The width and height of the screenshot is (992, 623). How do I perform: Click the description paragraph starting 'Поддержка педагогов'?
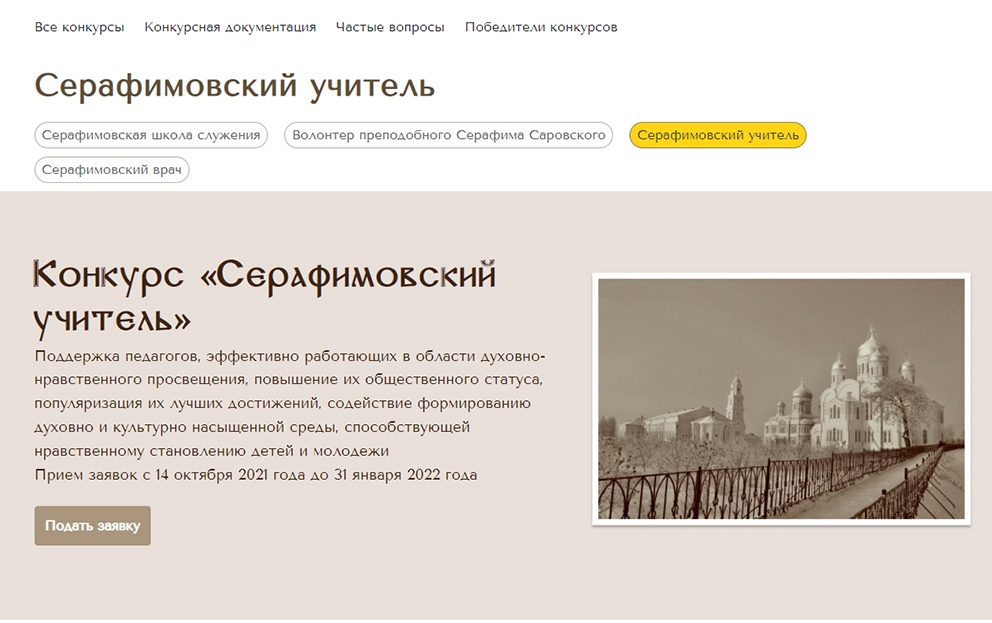(x=290, y=404)
